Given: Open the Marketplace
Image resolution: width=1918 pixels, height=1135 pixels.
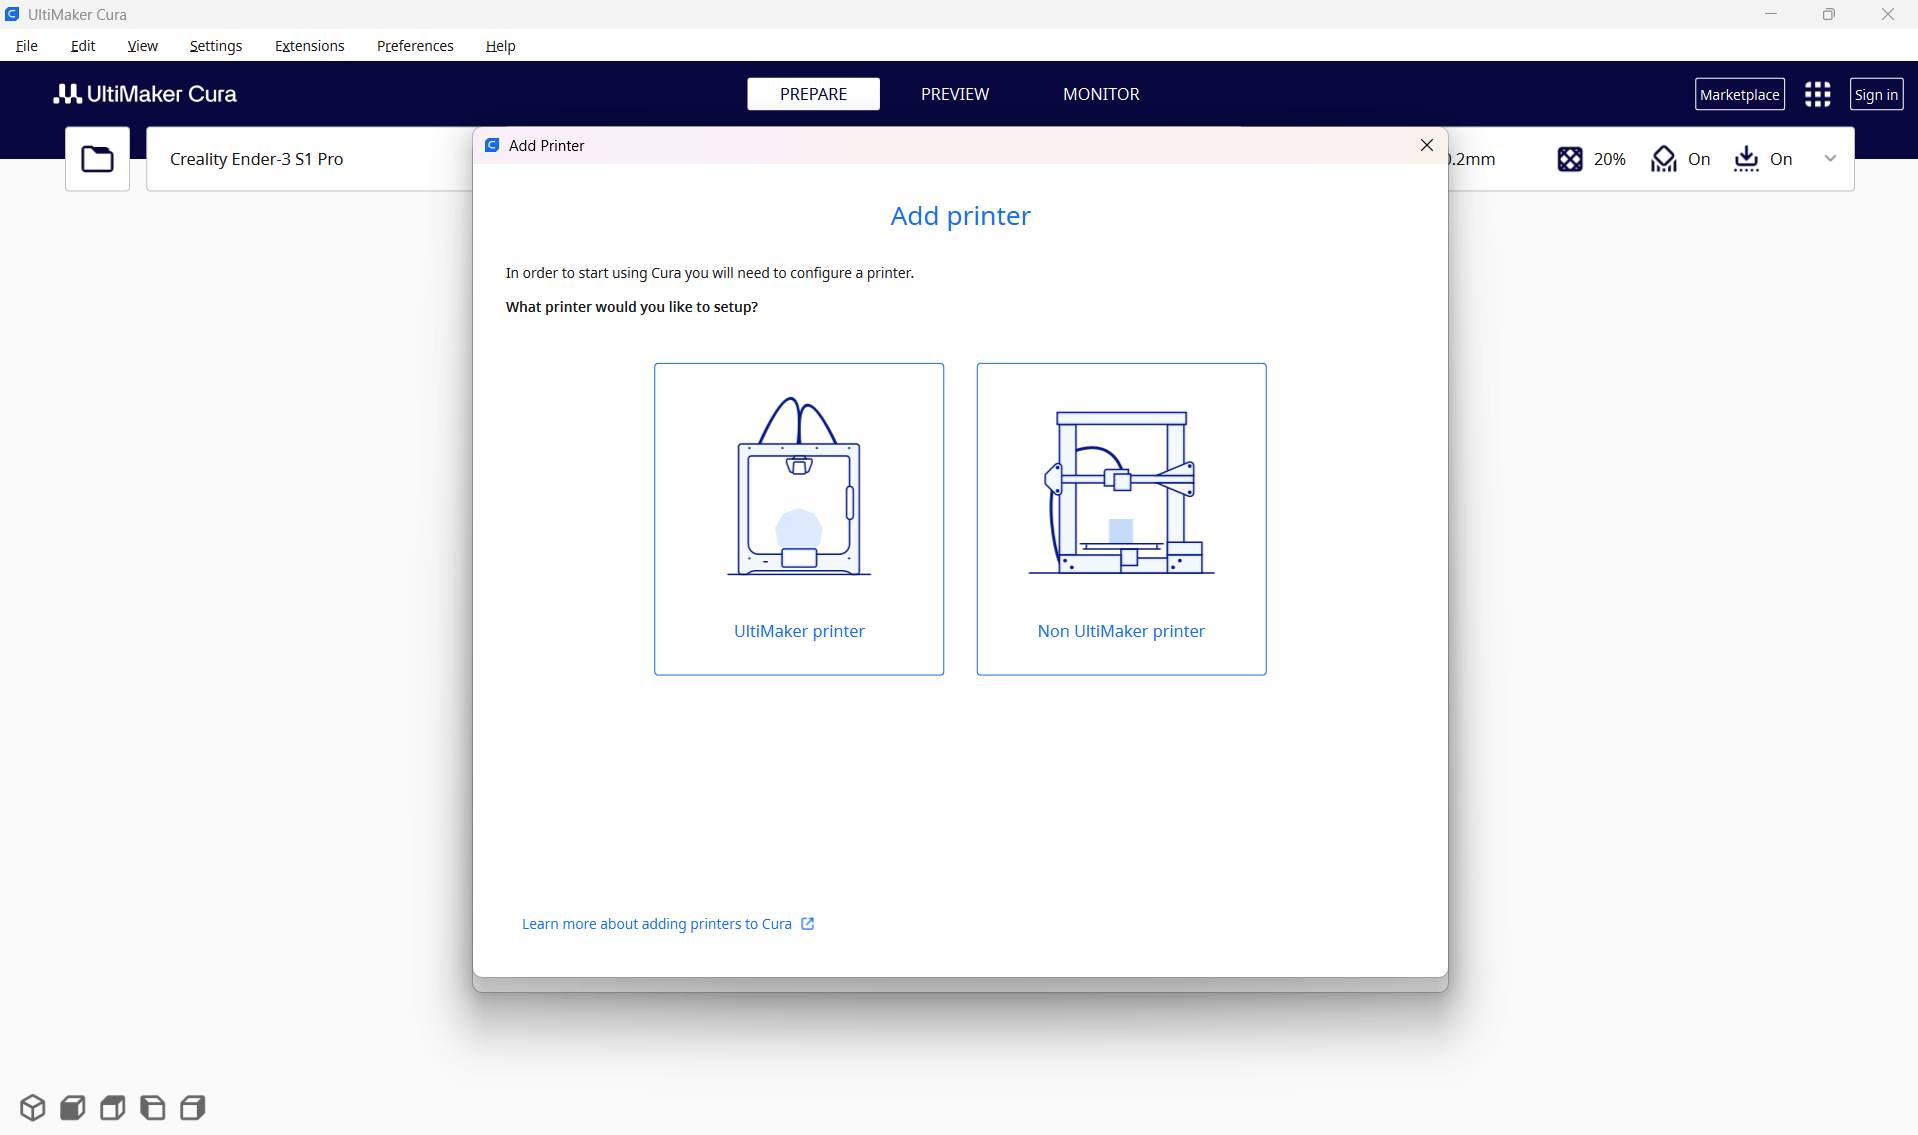Looking at the screenshot, I should coord(1740,94).
